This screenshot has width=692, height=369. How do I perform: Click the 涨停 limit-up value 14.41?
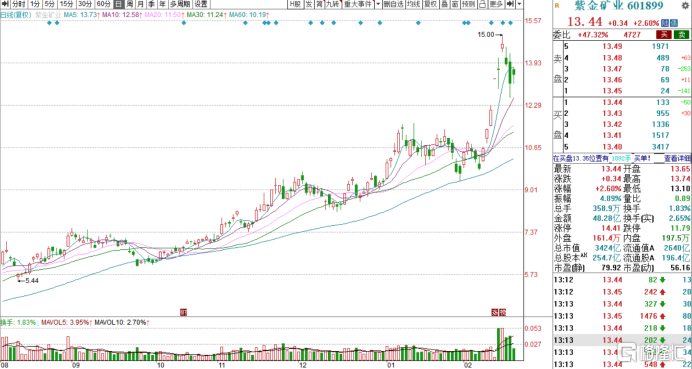coord(611,228)
